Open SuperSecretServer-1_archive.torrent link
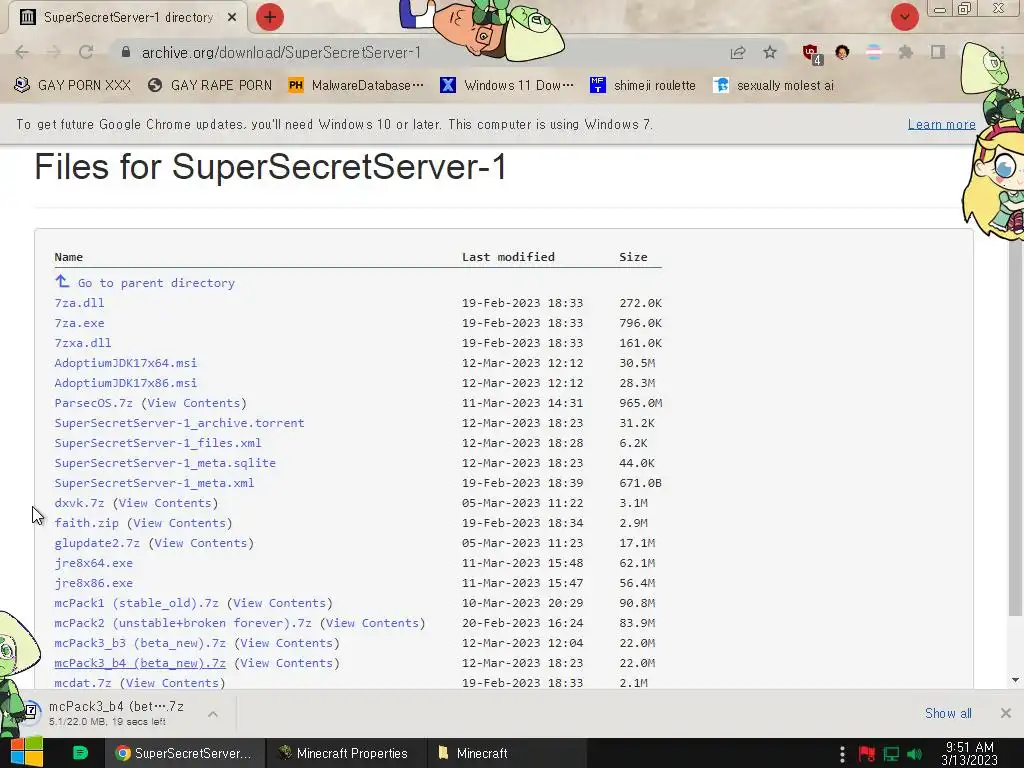The image size is (1024, 768). [x=180, y=423]
